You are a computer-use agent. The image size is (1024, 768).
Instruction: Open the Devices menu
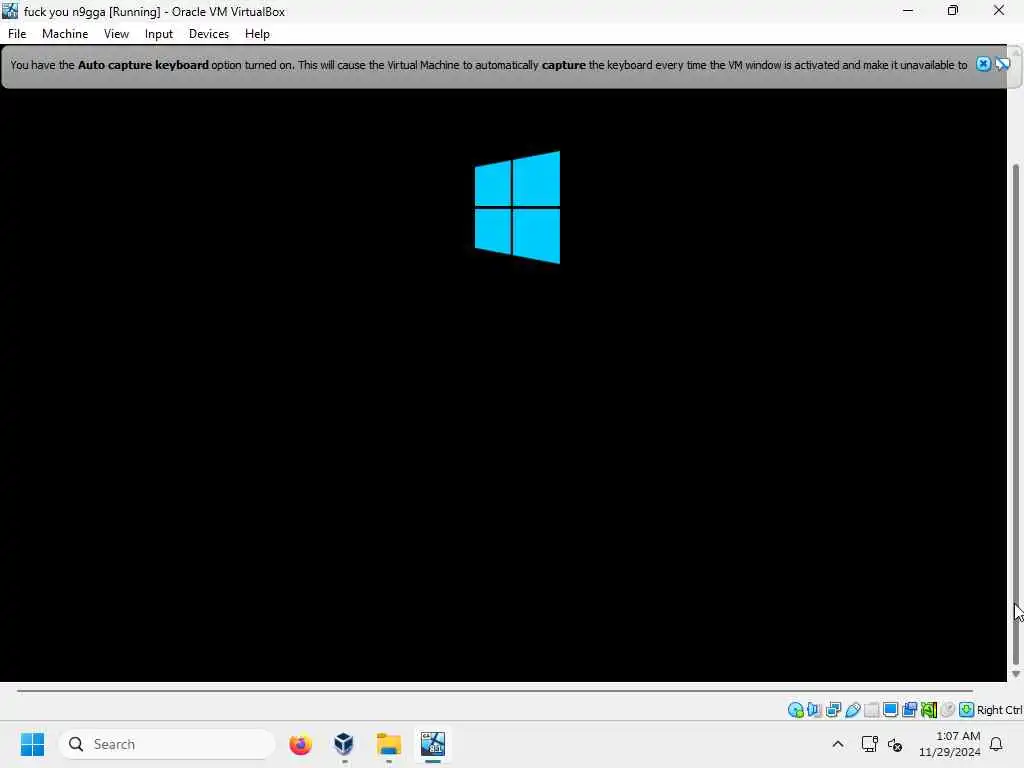(x=209, y=34)
